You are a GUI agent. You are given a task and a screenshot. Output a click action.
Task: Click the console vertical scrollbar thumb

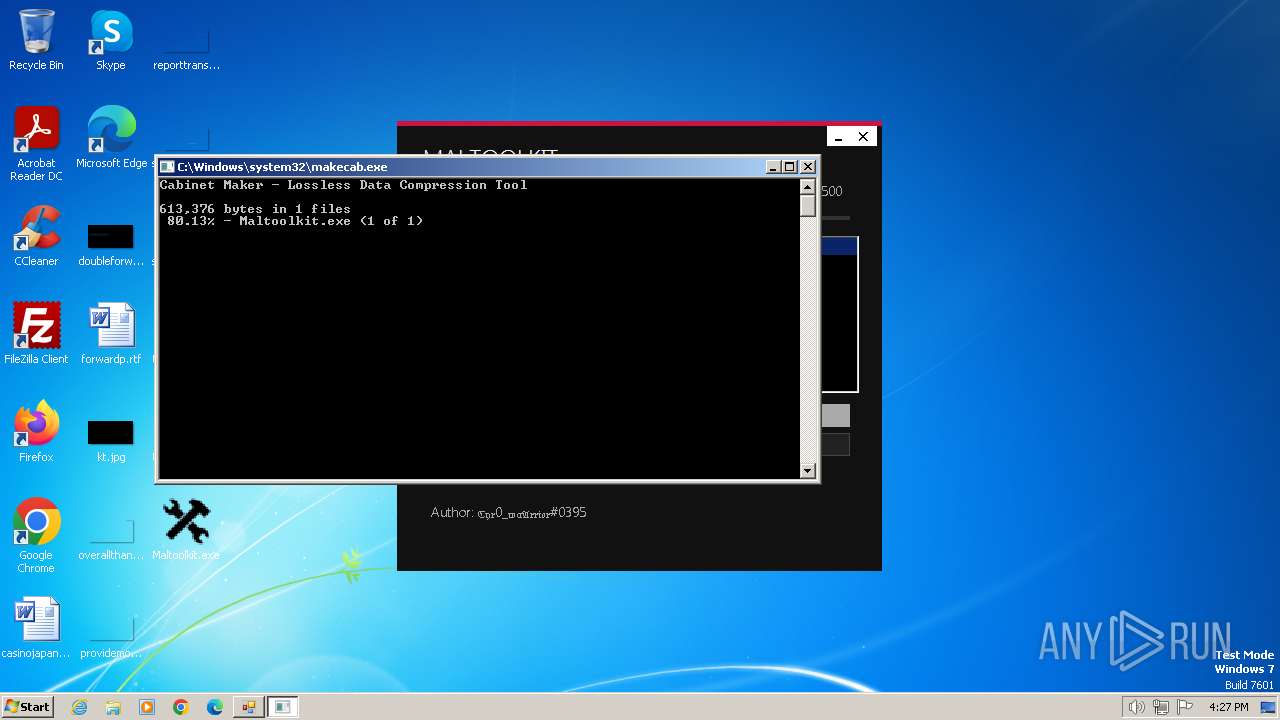(x=808, y=206)
